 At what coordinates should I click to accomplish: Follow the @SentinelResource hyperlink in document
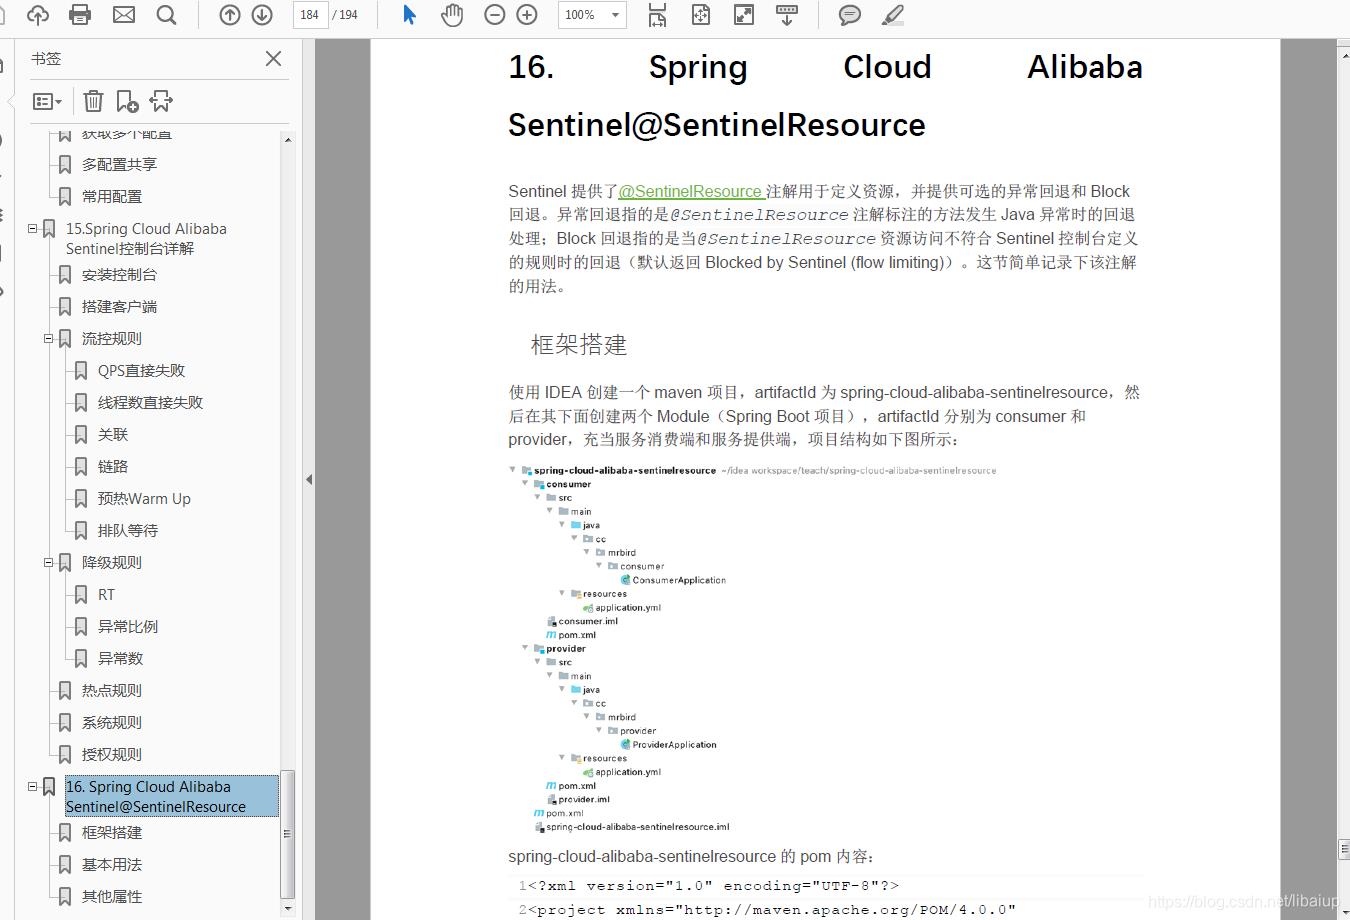pos(691,191)
